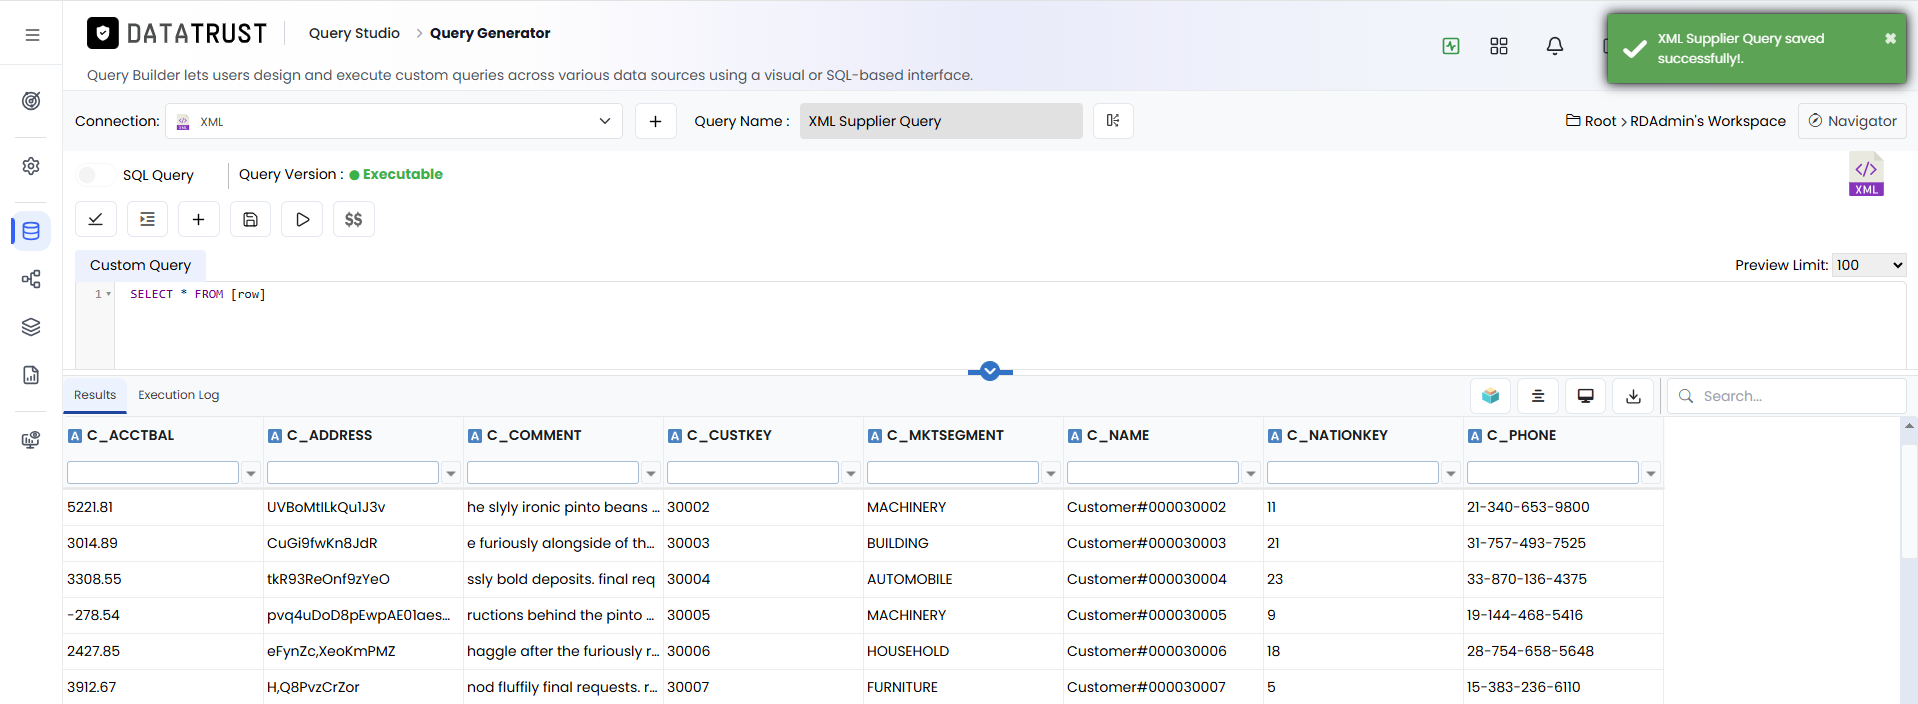Open the C_NATIONKEY filter dropdown arrow
The height and width of the screenshot is (704, 1918).
point(1451,473)
